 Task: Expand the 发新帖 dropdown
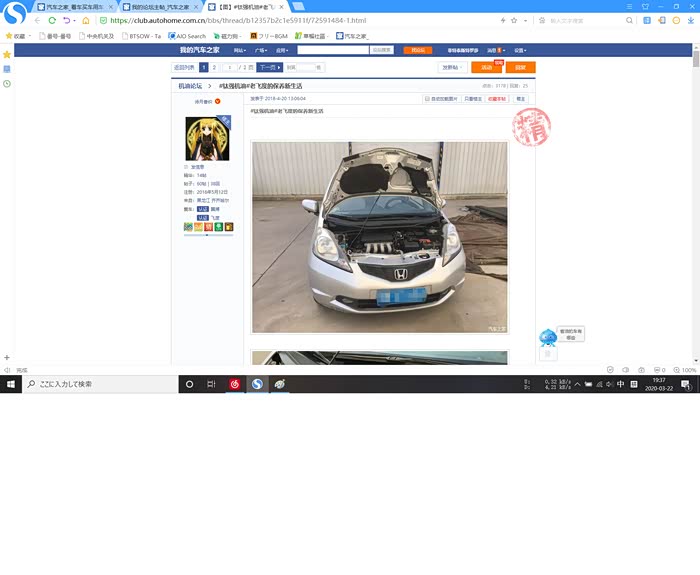[x=452, y=67]
